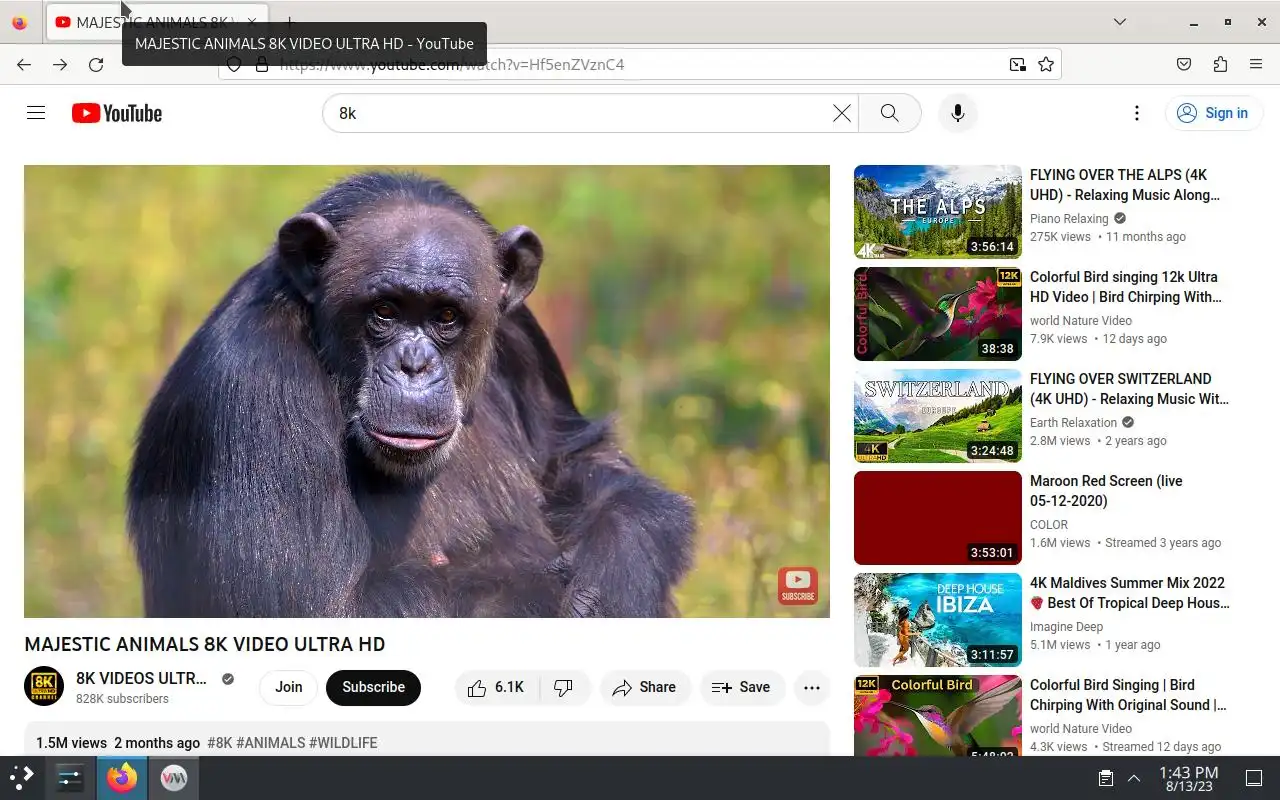Dislike the video with thumbs-down icon
The width and height of the screenshot is (1280, 800).
[x=564, y=687]
